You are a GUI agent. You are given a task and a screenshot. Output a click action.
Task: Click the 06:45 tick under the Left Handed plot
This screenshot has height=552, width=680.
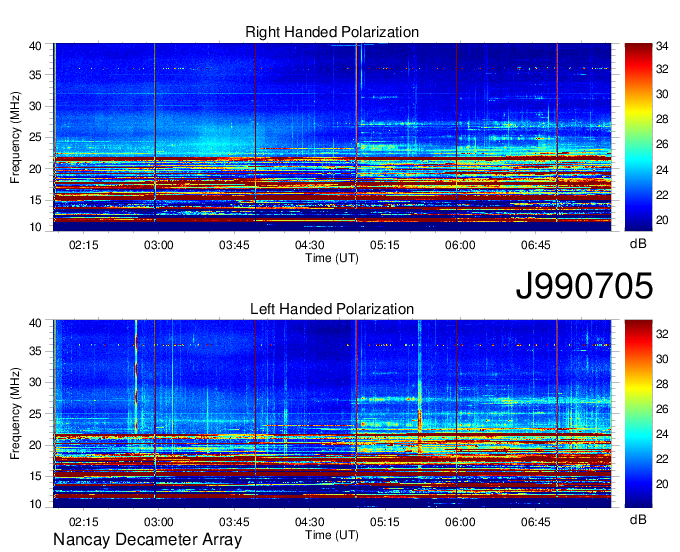[x=536, y=522]
